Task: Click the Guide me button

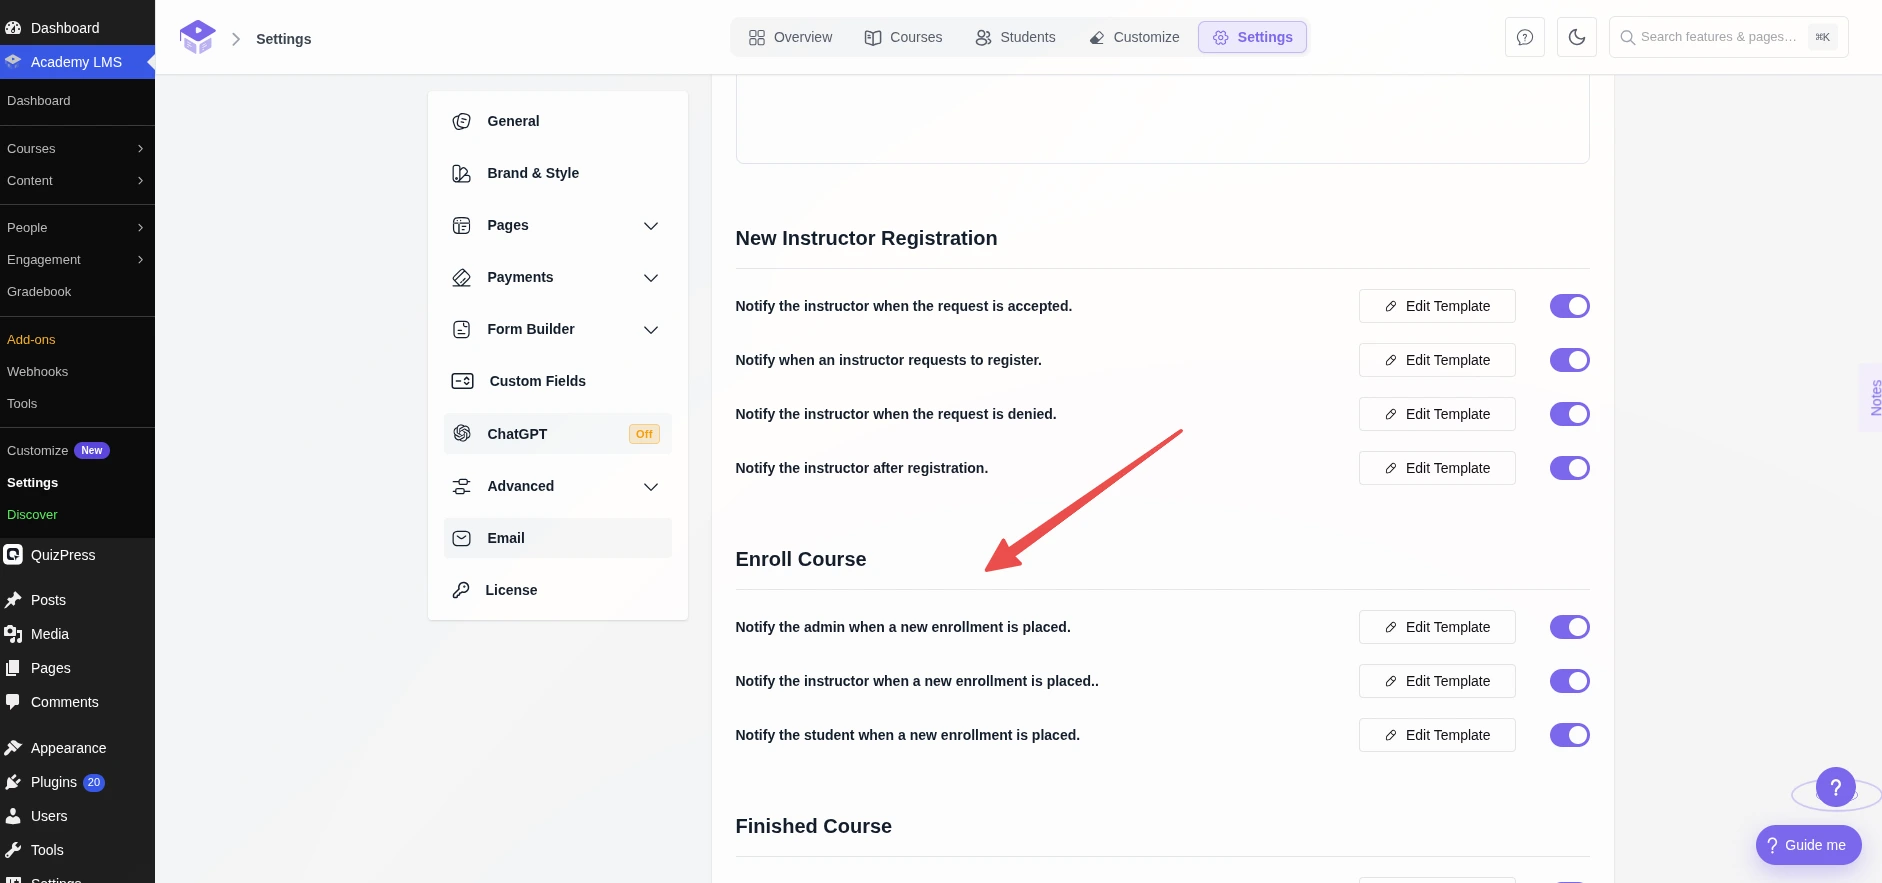Action: pyautogui.click(x=1808, y=845)
